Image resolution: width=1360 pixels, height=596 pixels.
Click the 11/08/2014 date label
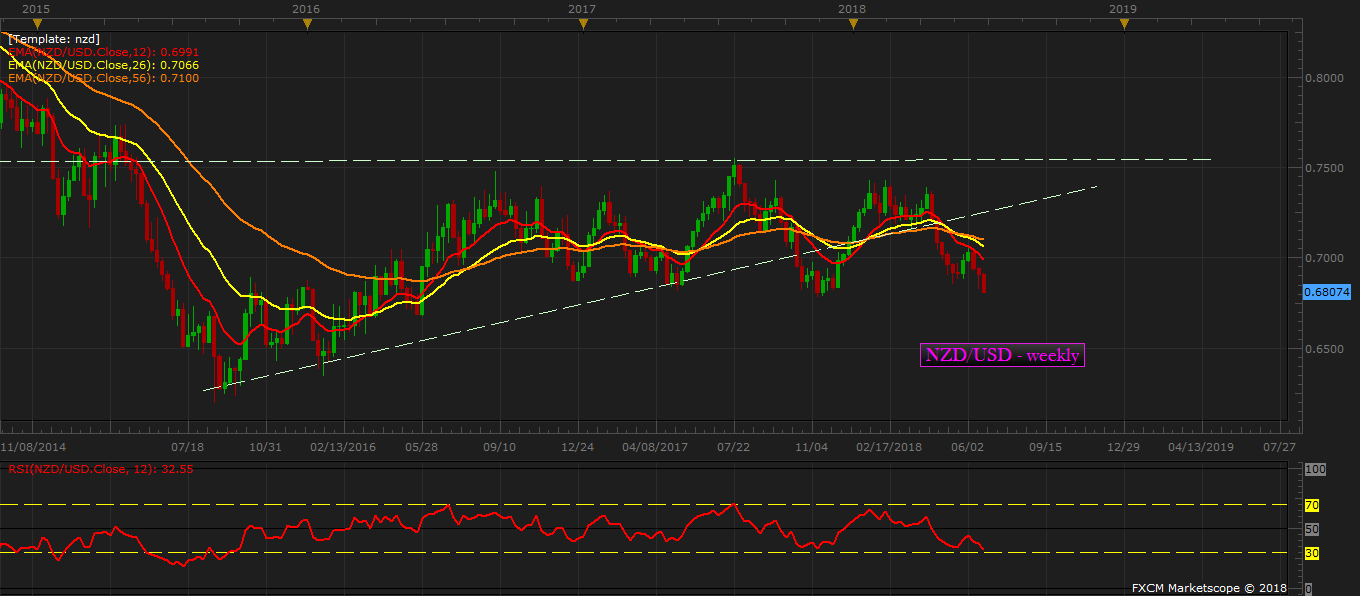tap(33, 447)
